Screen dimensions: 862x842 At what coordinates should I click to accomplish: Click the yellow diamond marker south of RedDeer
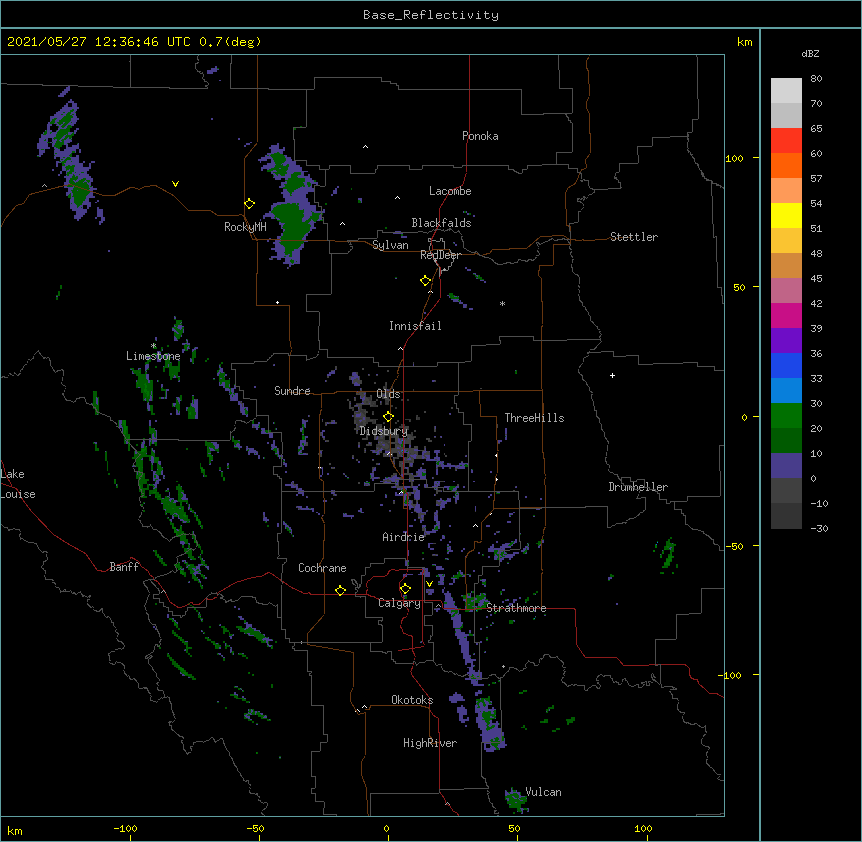(425, 281)
